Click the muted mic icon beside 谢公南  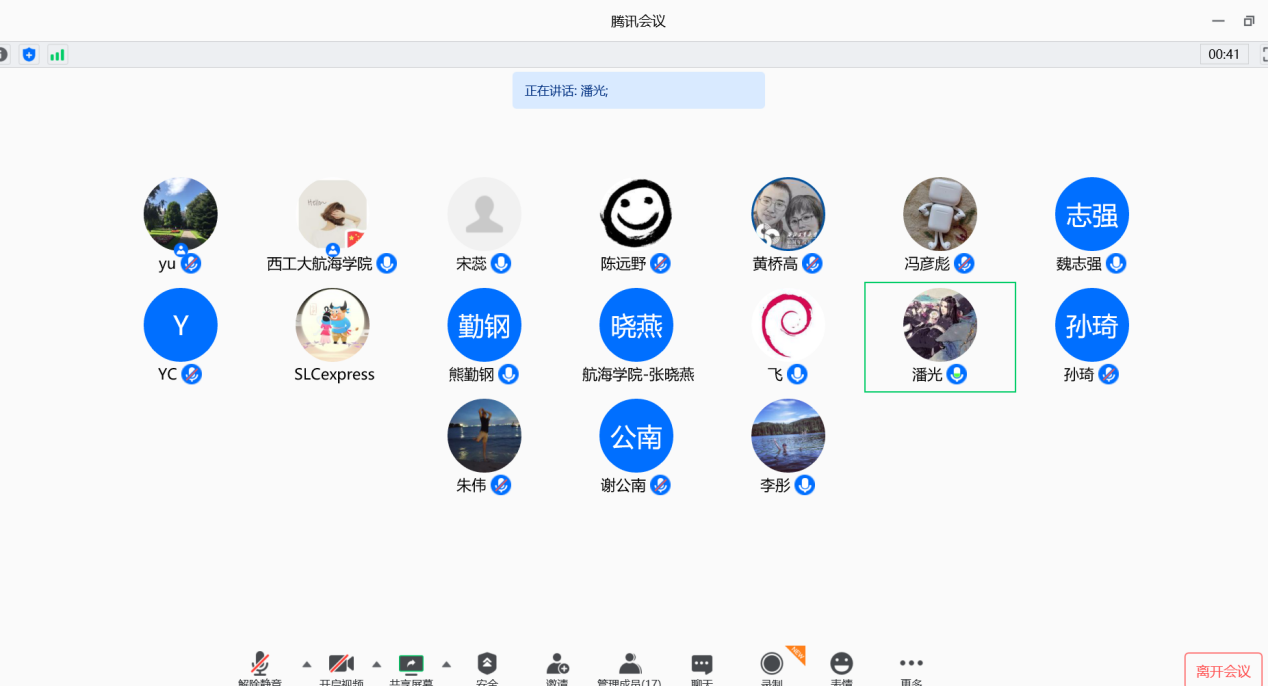[x=660, y=485]
